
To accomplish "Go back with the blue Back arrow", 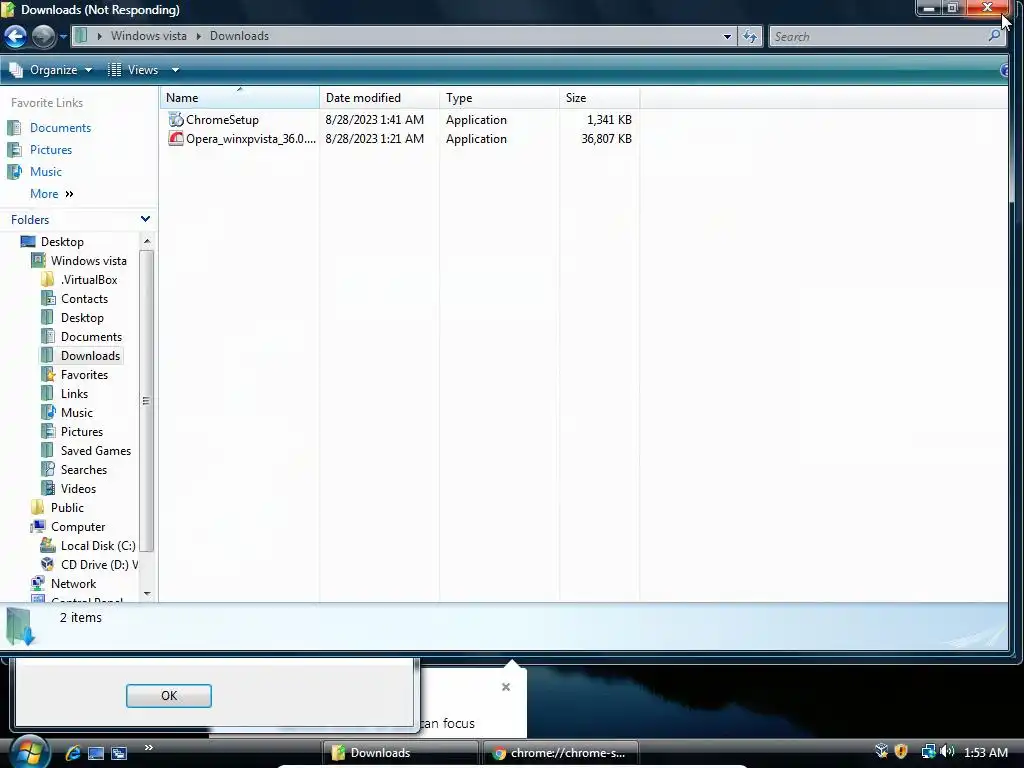I will 16,36.
